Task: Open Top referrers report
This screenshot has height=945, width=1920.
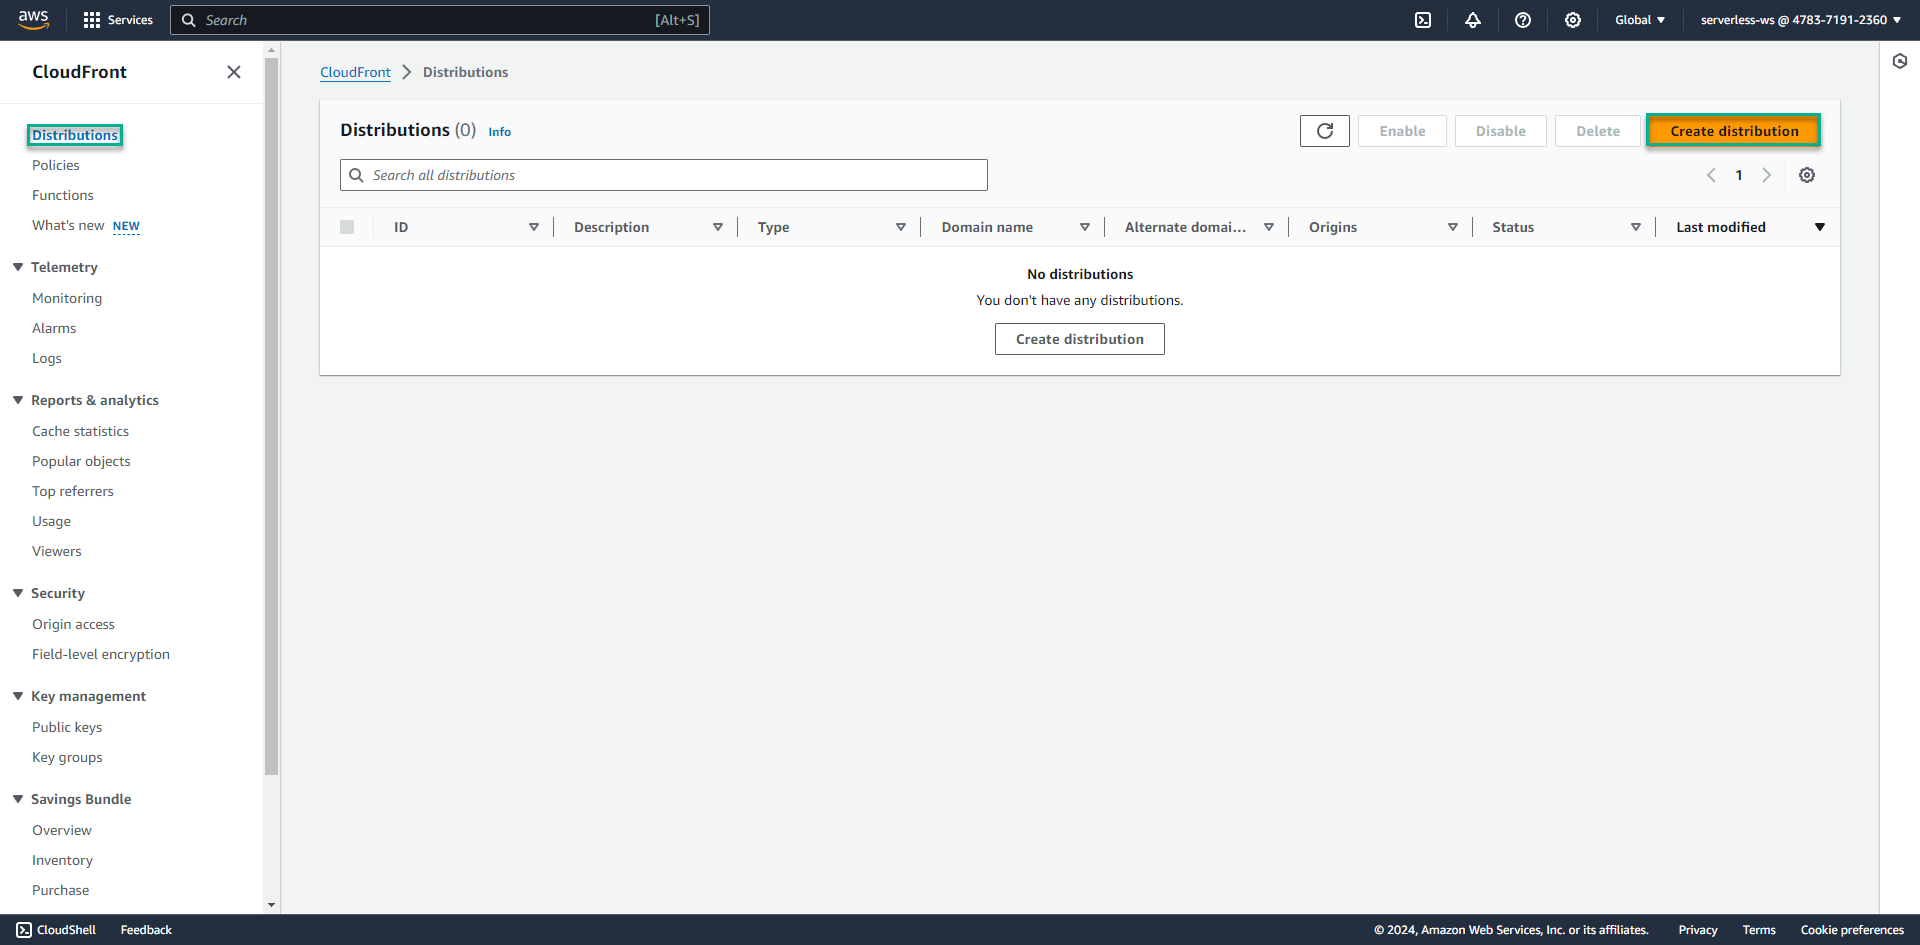Action: point(73,491)
